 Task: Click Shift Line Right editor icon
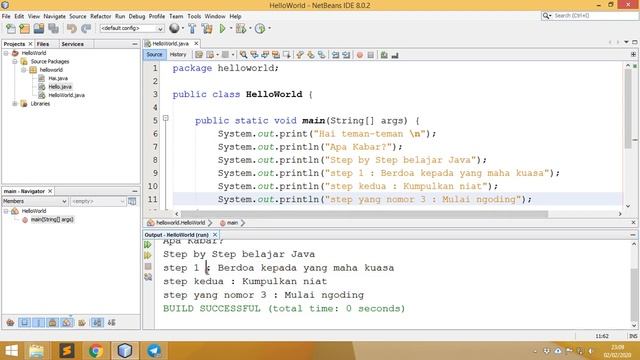point(346,55)
